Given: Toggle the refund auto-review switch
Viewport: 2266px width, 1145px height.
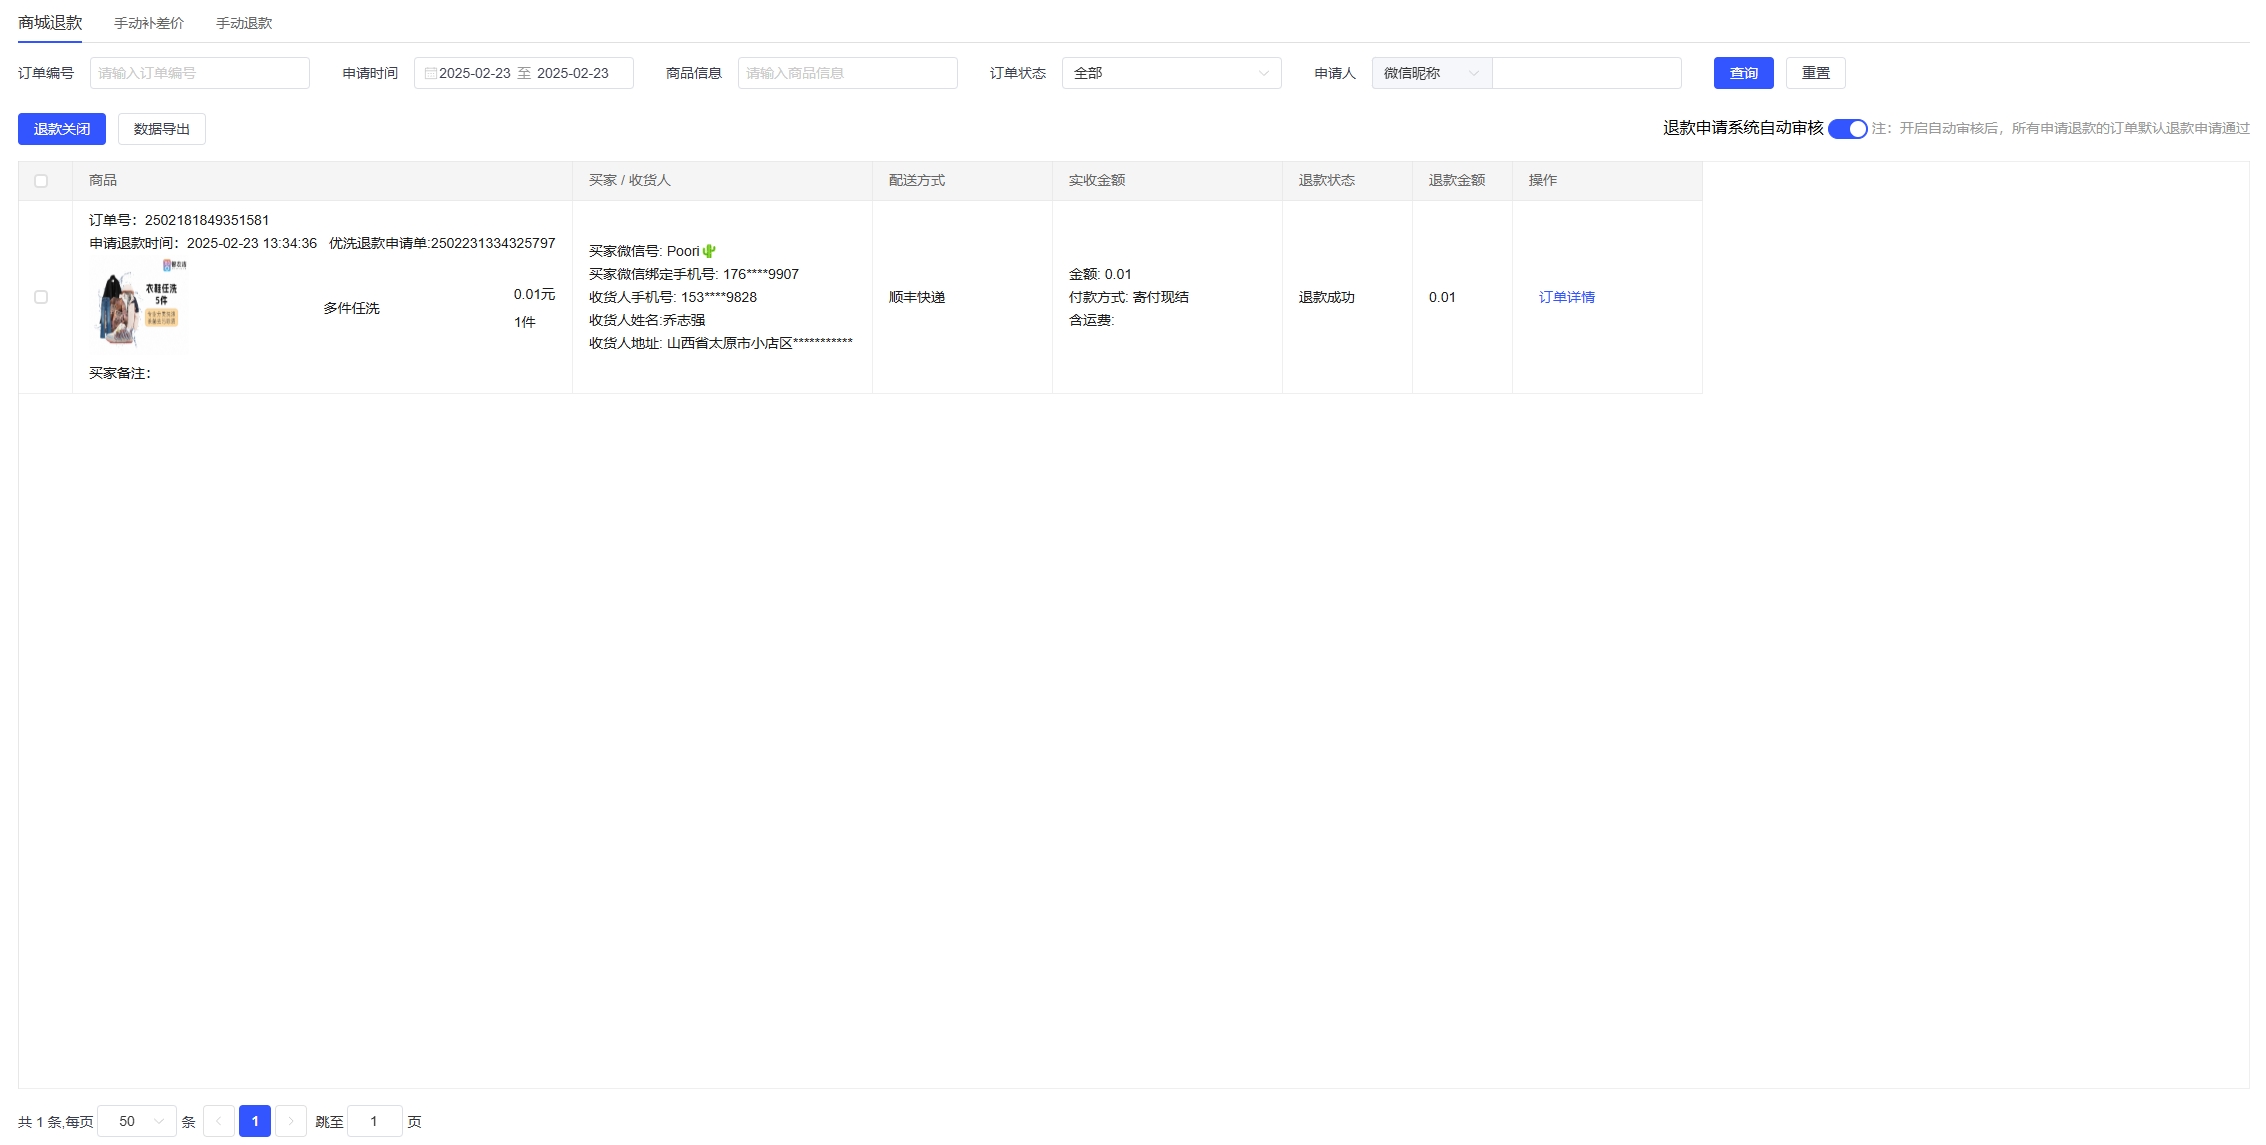Looking at the screenshot, I should [1847, 129].
